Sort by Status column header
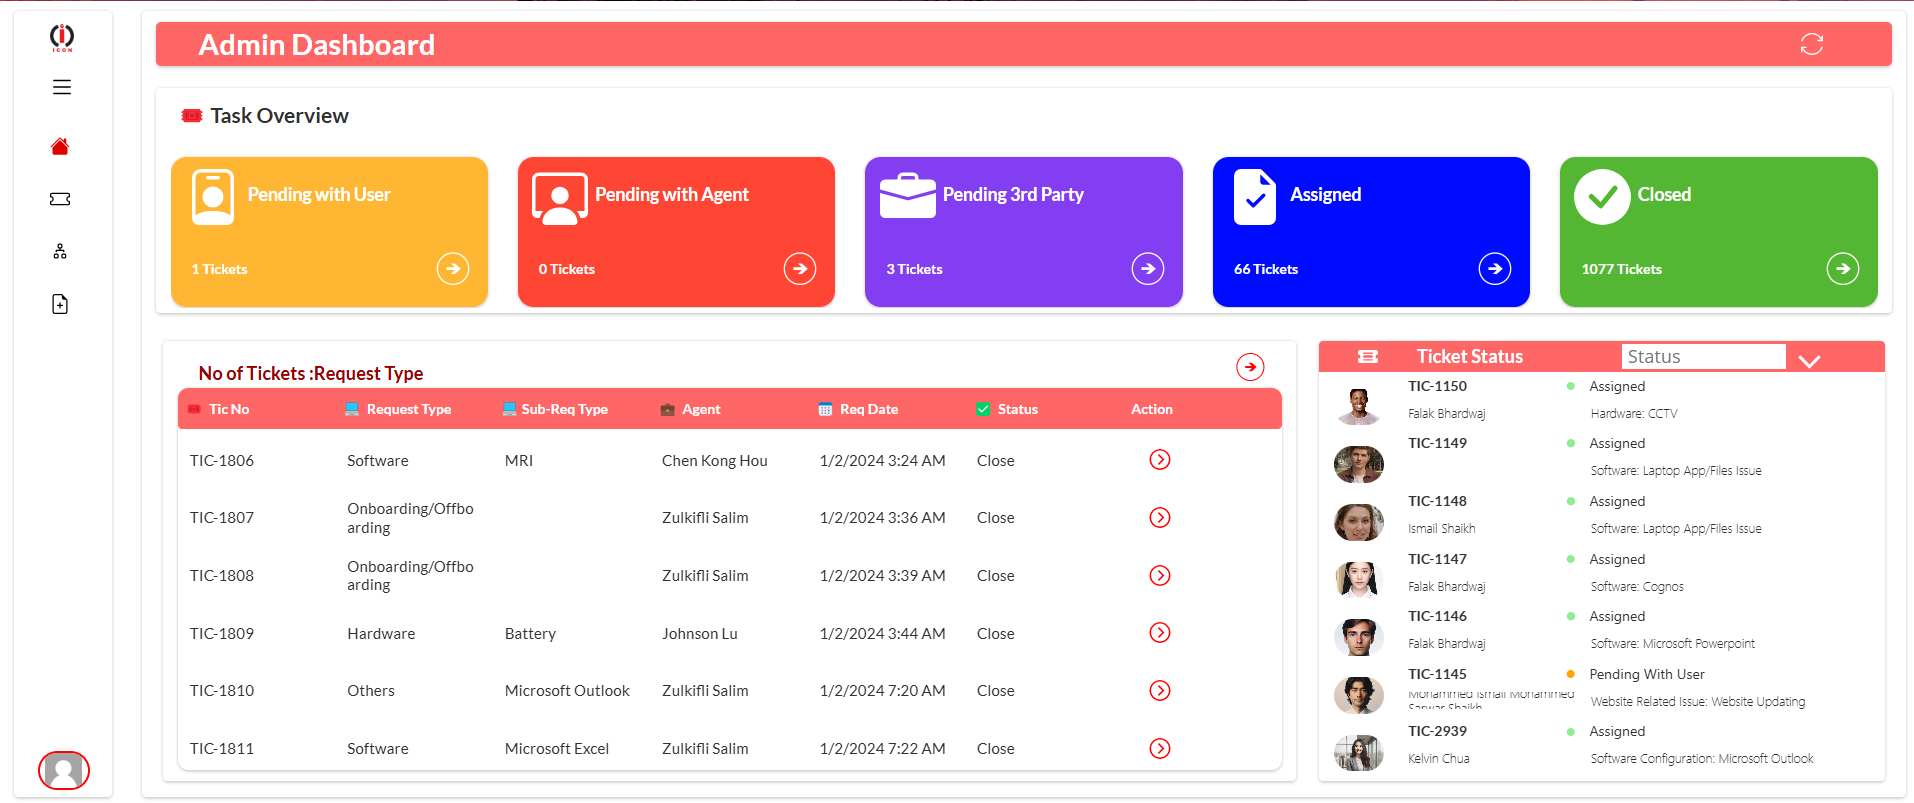This screenshot has width=1914, height=803. [x=1018, y=409]
